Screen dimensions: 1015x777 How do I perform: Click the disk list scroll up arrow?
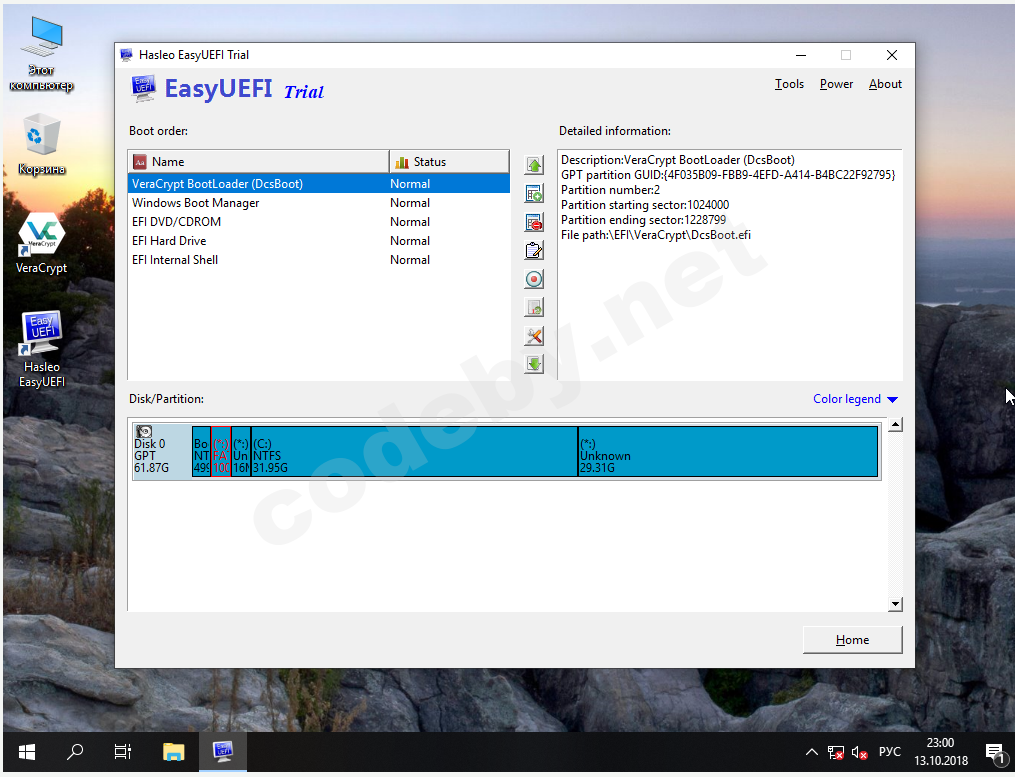(x=895, y=425)
